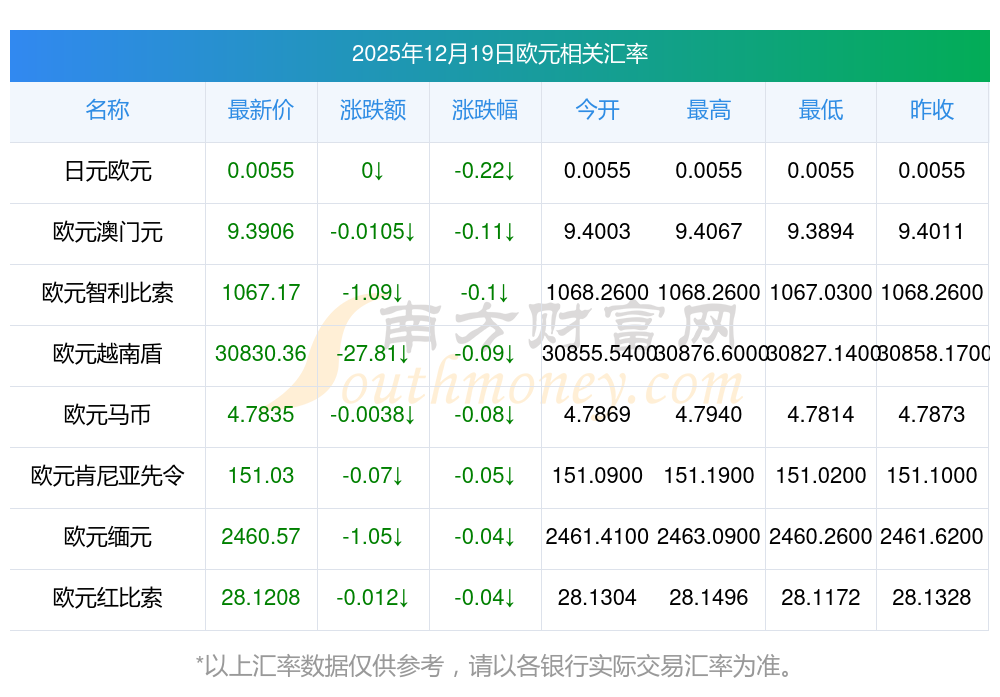This screenshot has width=1000, height=697.
Task: Click the footer disclaimer text about bank rates
Action: (x=500, y=665)
